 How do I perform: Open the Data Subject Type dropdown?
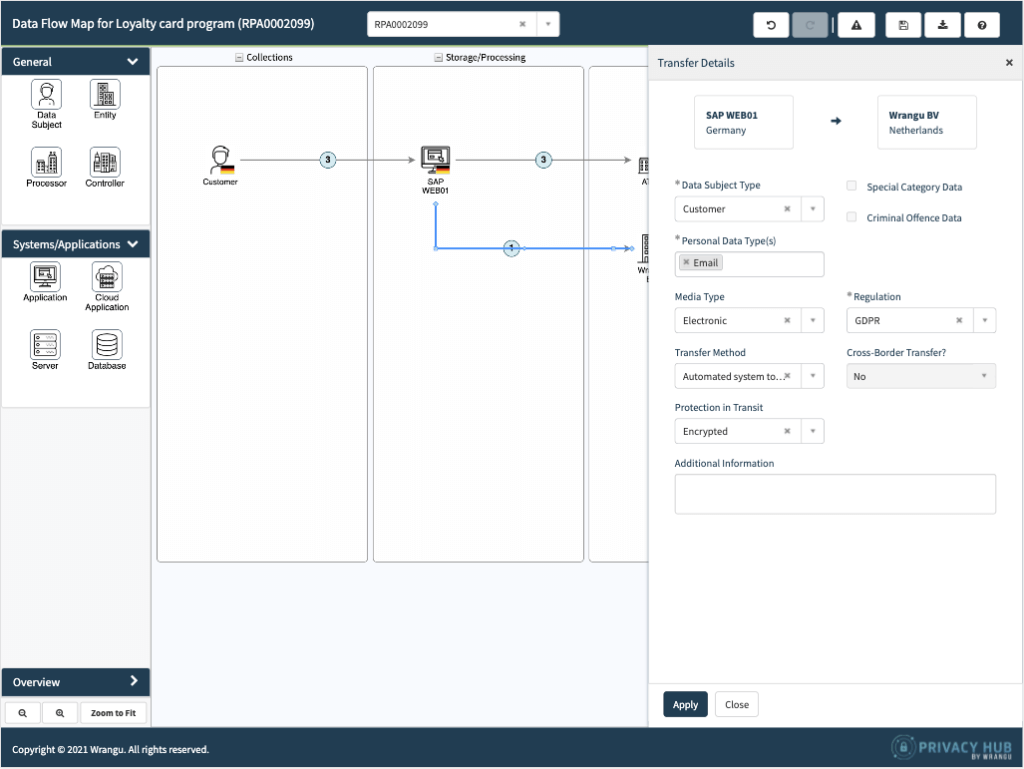point(813,209)
